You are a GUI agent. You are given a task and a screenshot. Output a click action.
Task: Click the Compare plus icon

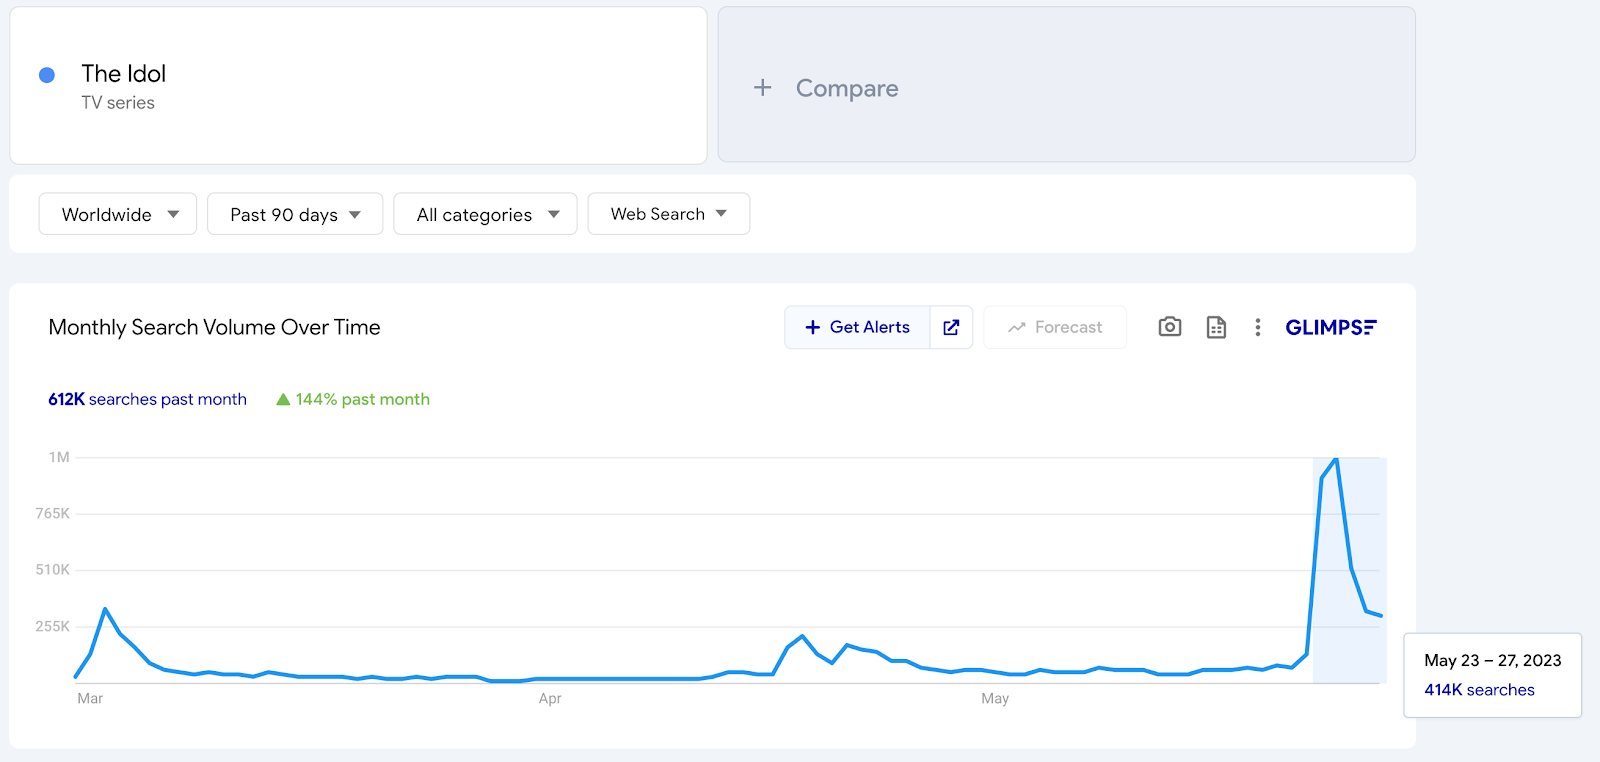[x=763, y=88]
